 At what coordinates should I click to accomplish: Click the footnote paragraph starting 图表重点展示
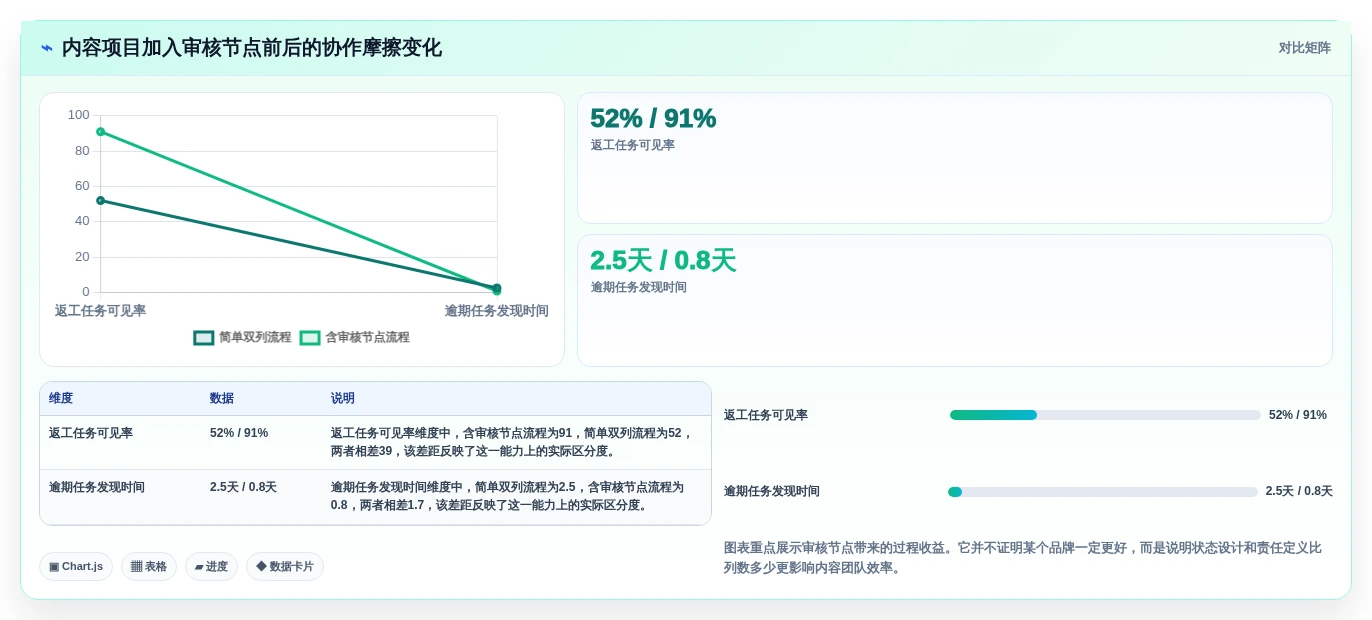1023,558
